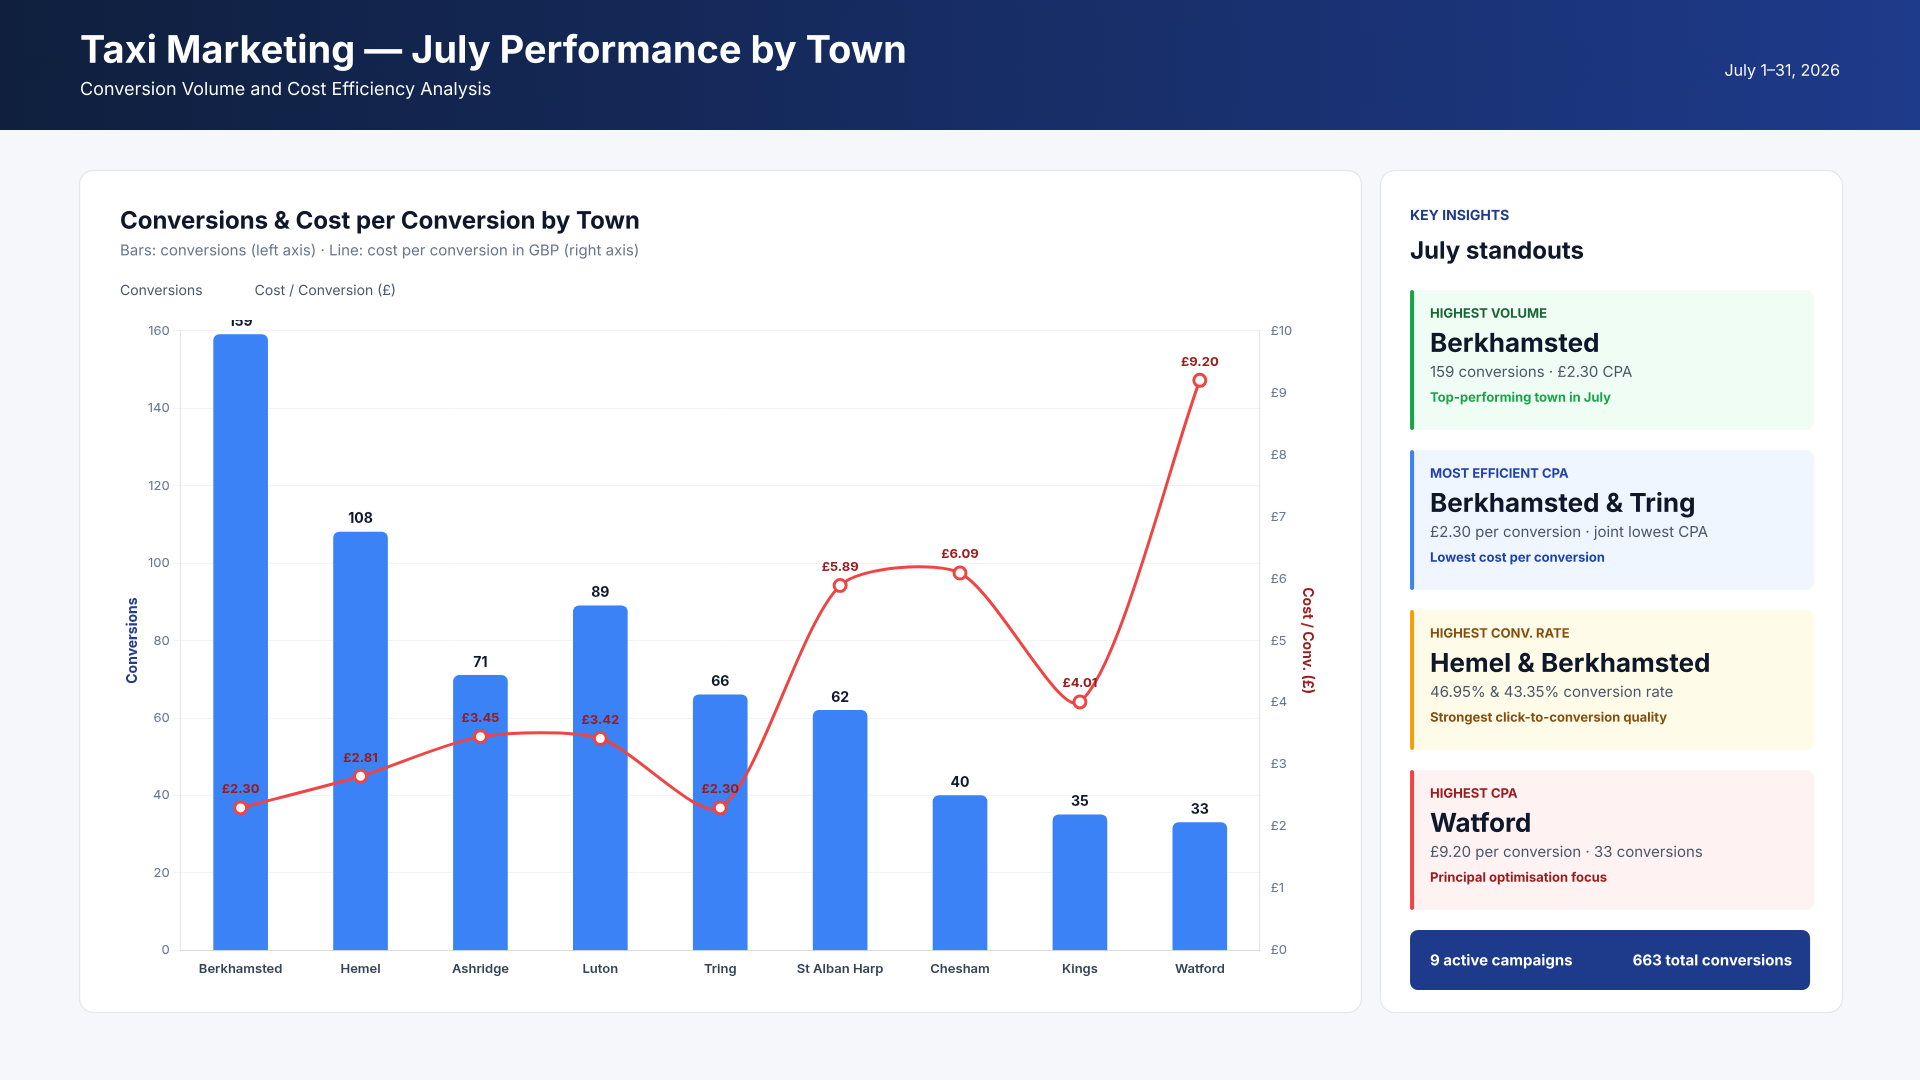Click the £2.30 data point on Tring bar
The image size is (1920, 1080).
point(720,808)
